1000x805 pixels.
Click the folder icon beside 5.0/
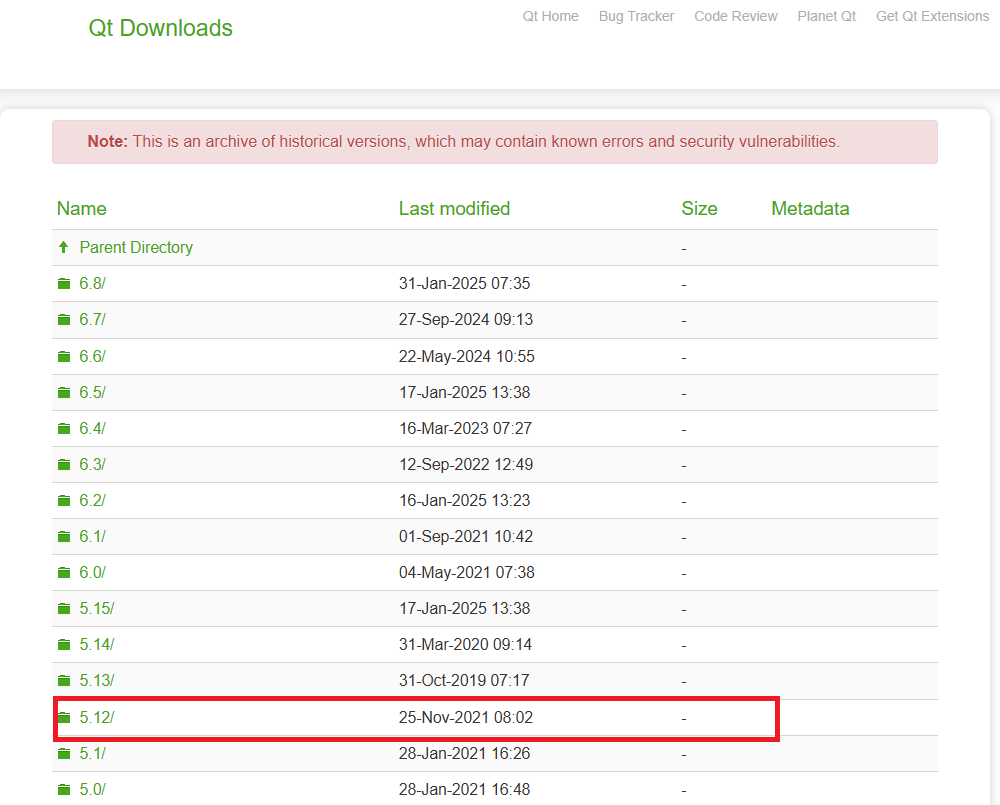click(64, 790)
